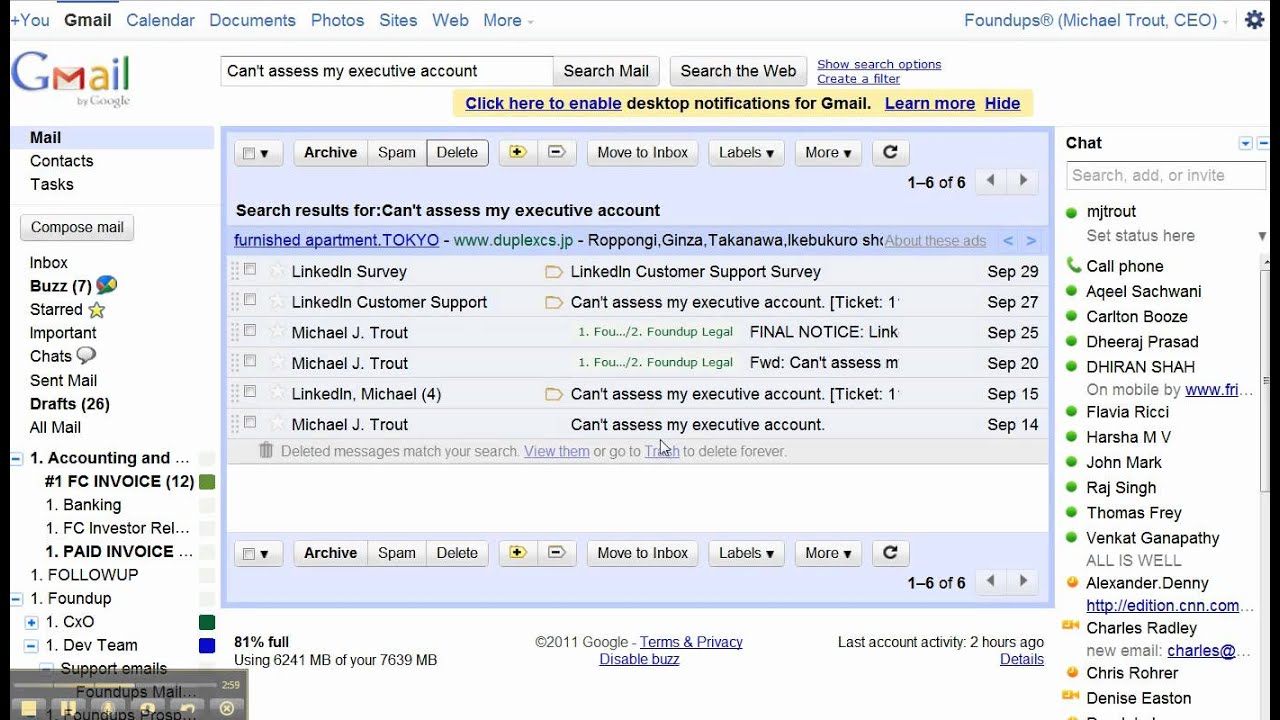The height and width of the screenshot is (720, 1280).
Task: Click blue color swatch beside 1. Dev Team
Action: [207, 646]
